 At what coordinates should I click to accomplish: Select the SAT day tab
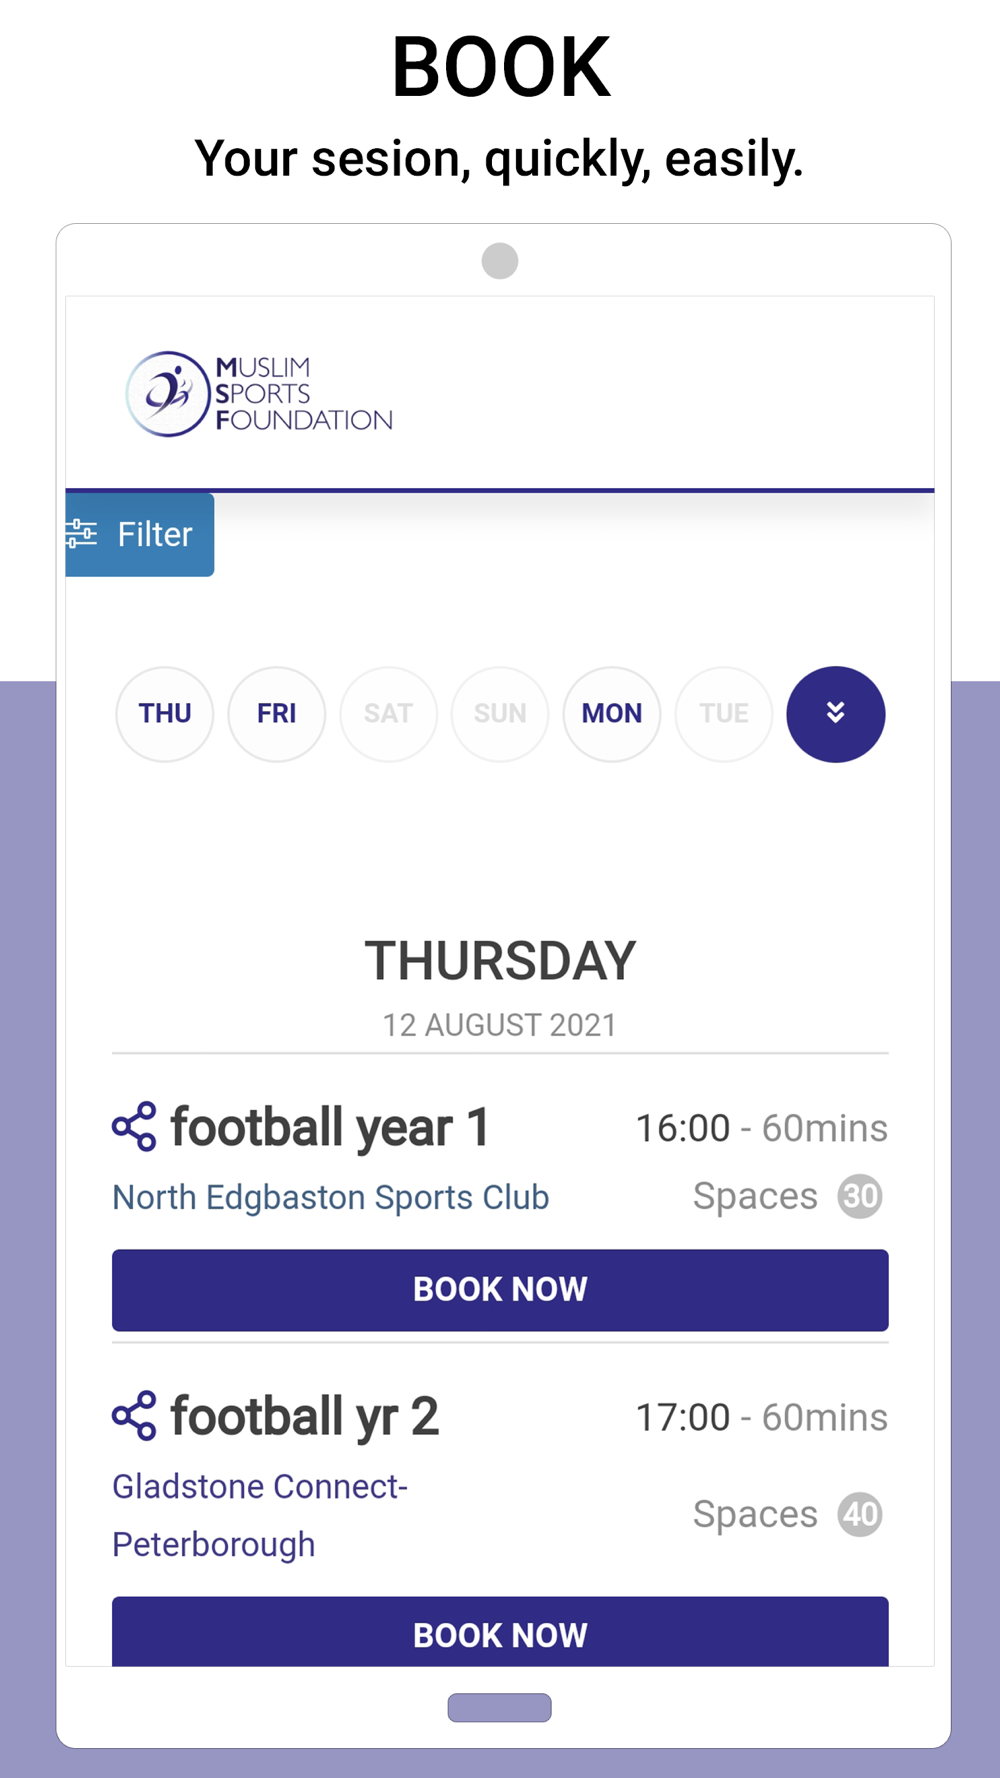click(x=388, y=714)
